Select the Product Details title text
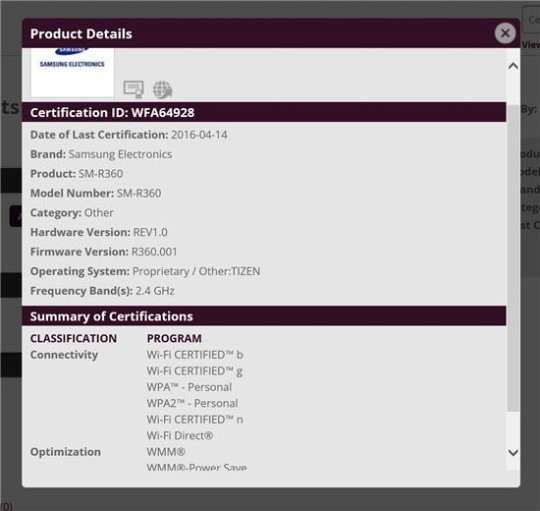The width and height of the screenshot is (540, 511). (81, 34)
